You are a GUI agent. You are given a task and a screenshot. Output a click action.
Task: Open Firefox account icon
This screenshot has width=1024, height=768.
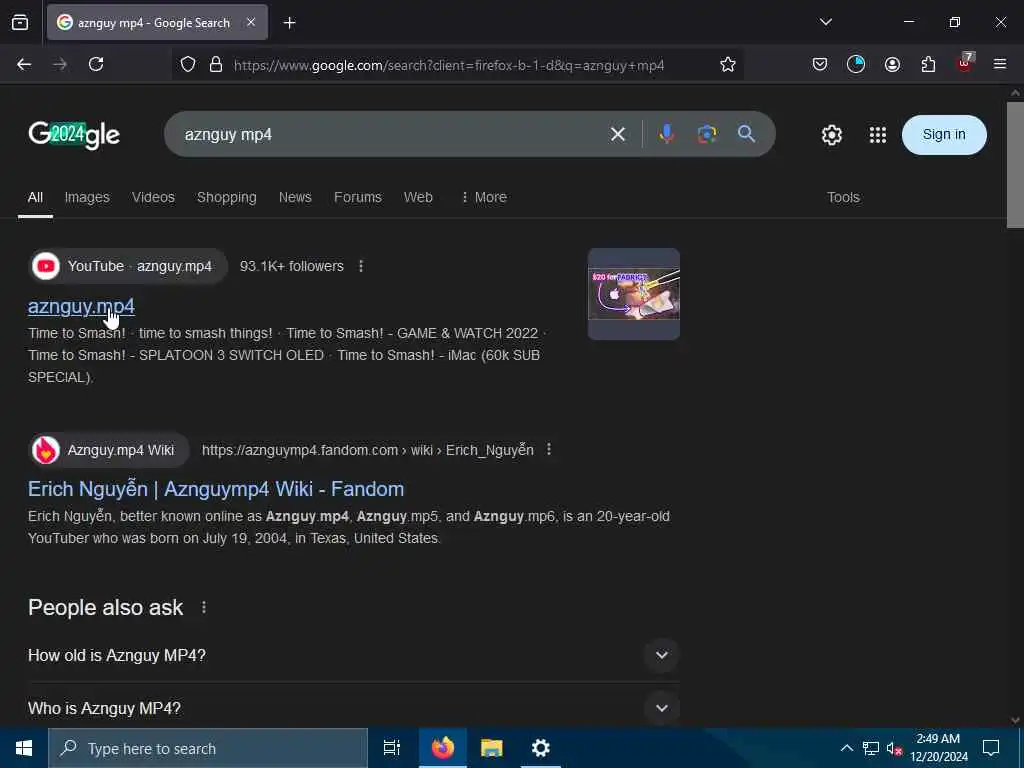tap(892, 64)
